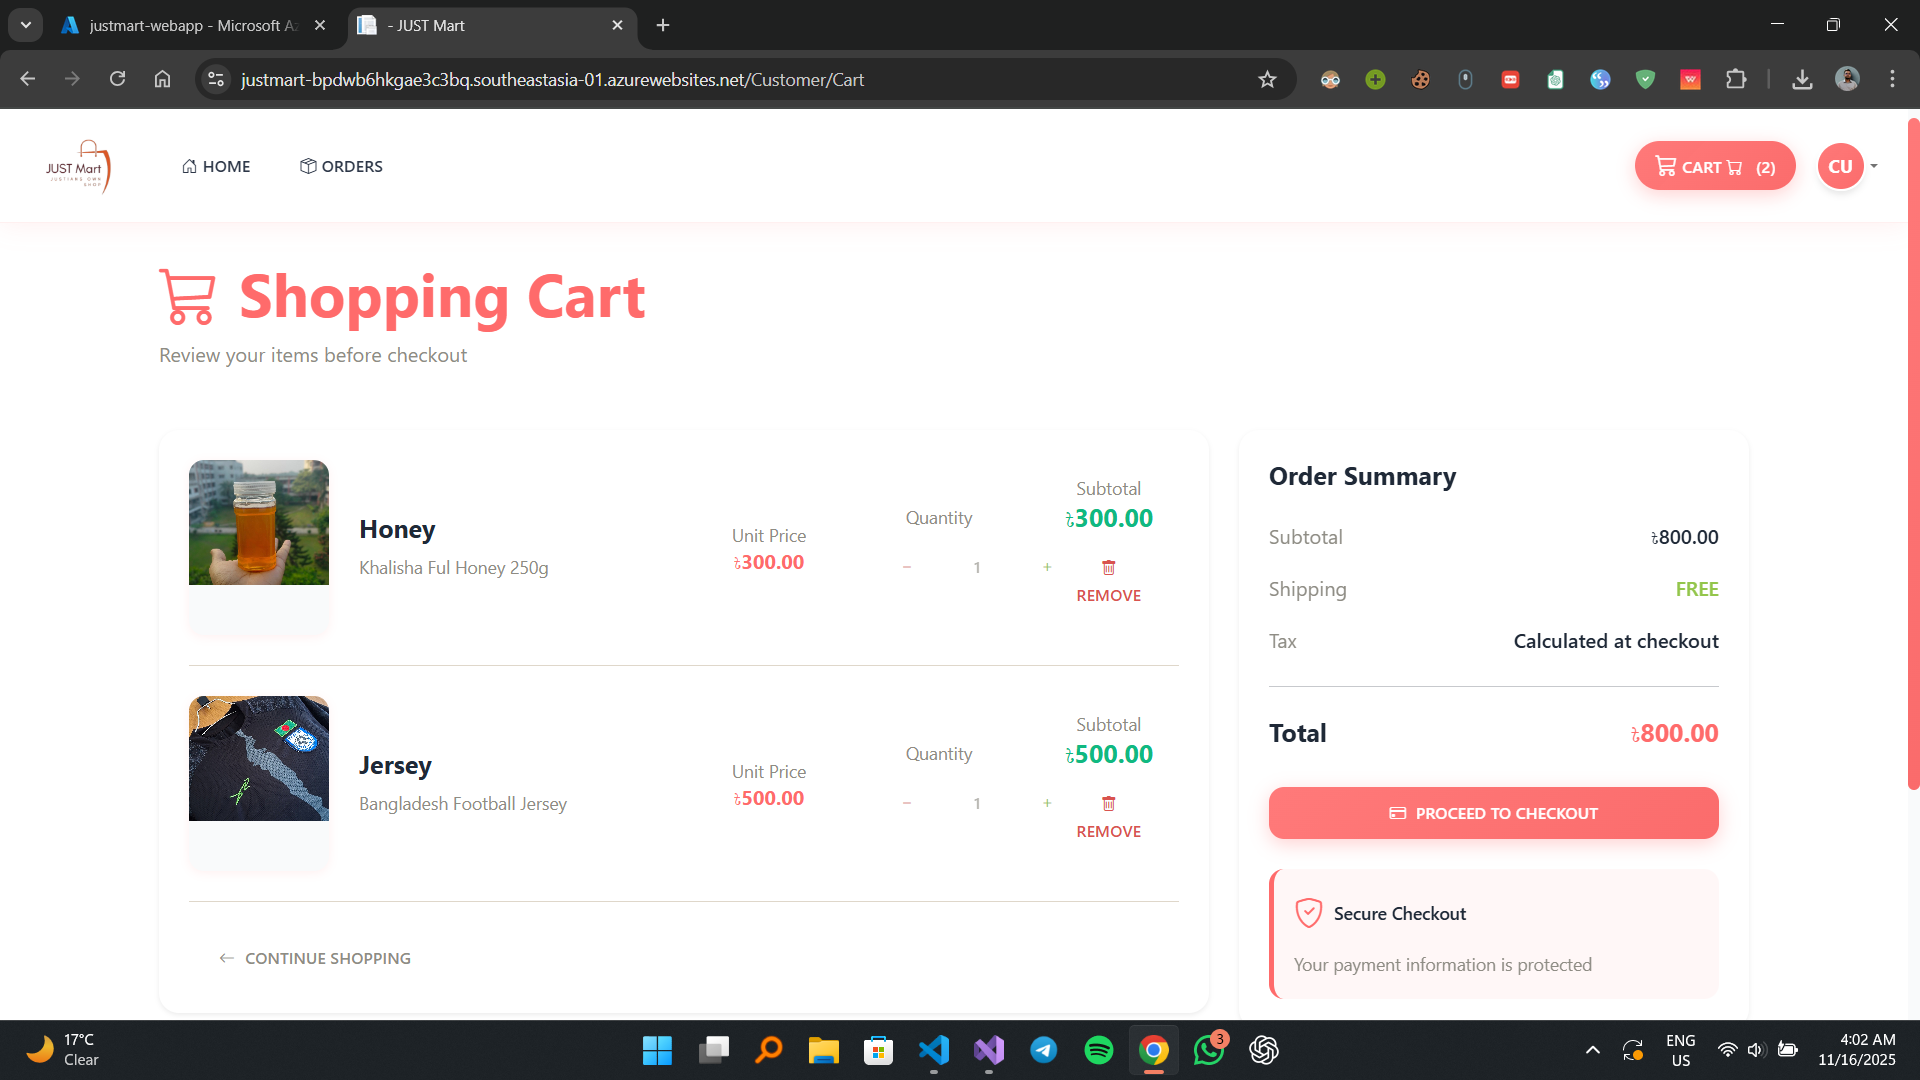Image resolution: width=1920 pixels, height=1080 pixels.
Task: Click the Jersey product thumbnail
Action: 258,758
